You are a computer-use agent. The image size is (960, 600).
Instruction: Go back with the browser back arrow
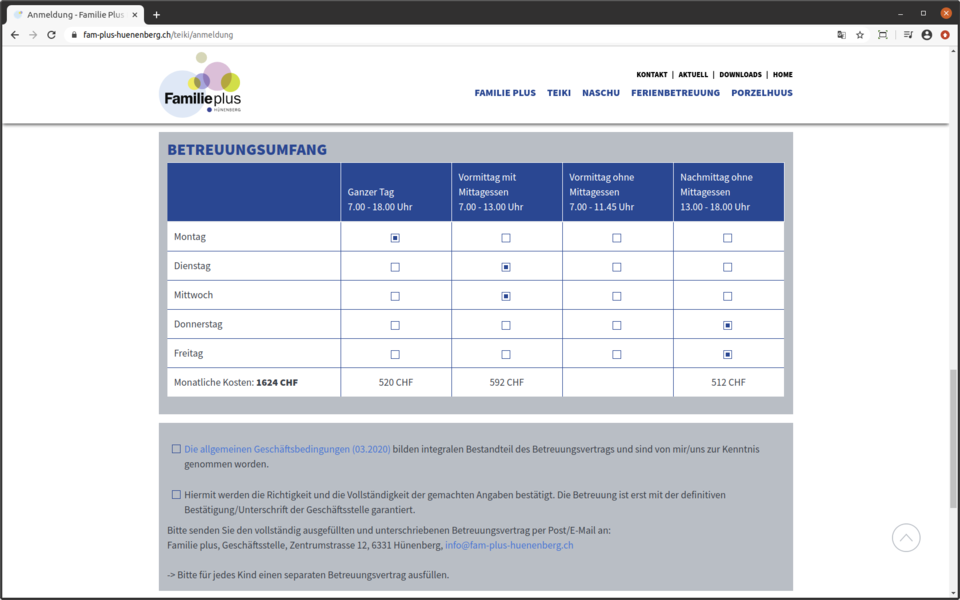tap(15, 35)
